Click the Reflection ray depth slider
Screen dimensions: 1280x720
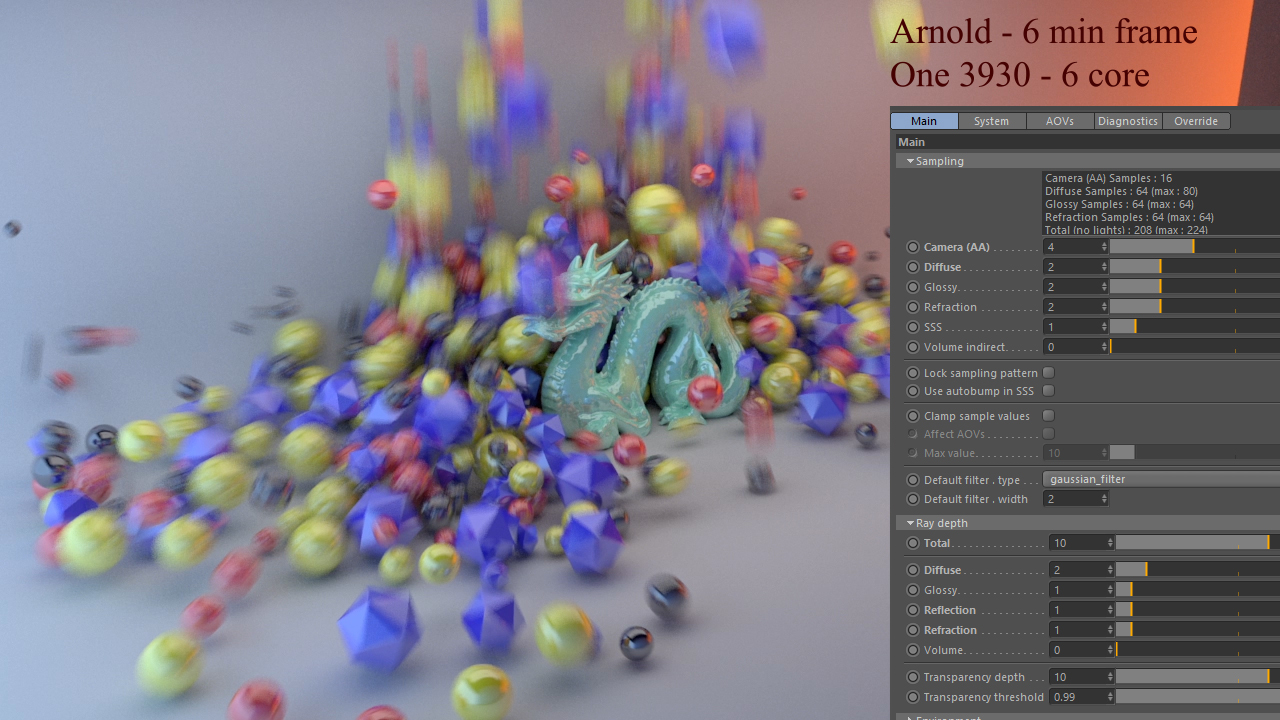pyautogui.click(x=1198, y=610)
